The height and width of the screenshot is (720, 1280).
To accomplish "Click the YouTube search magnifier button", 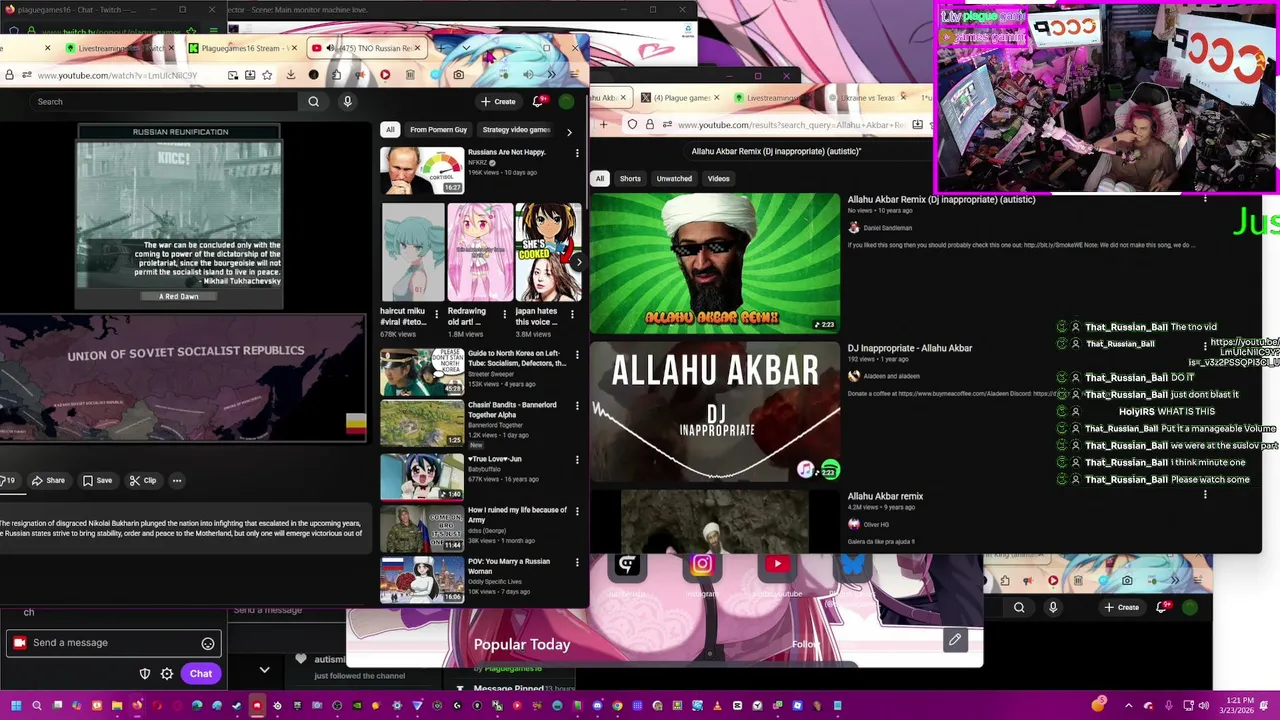I will click(x=313, y=101).
